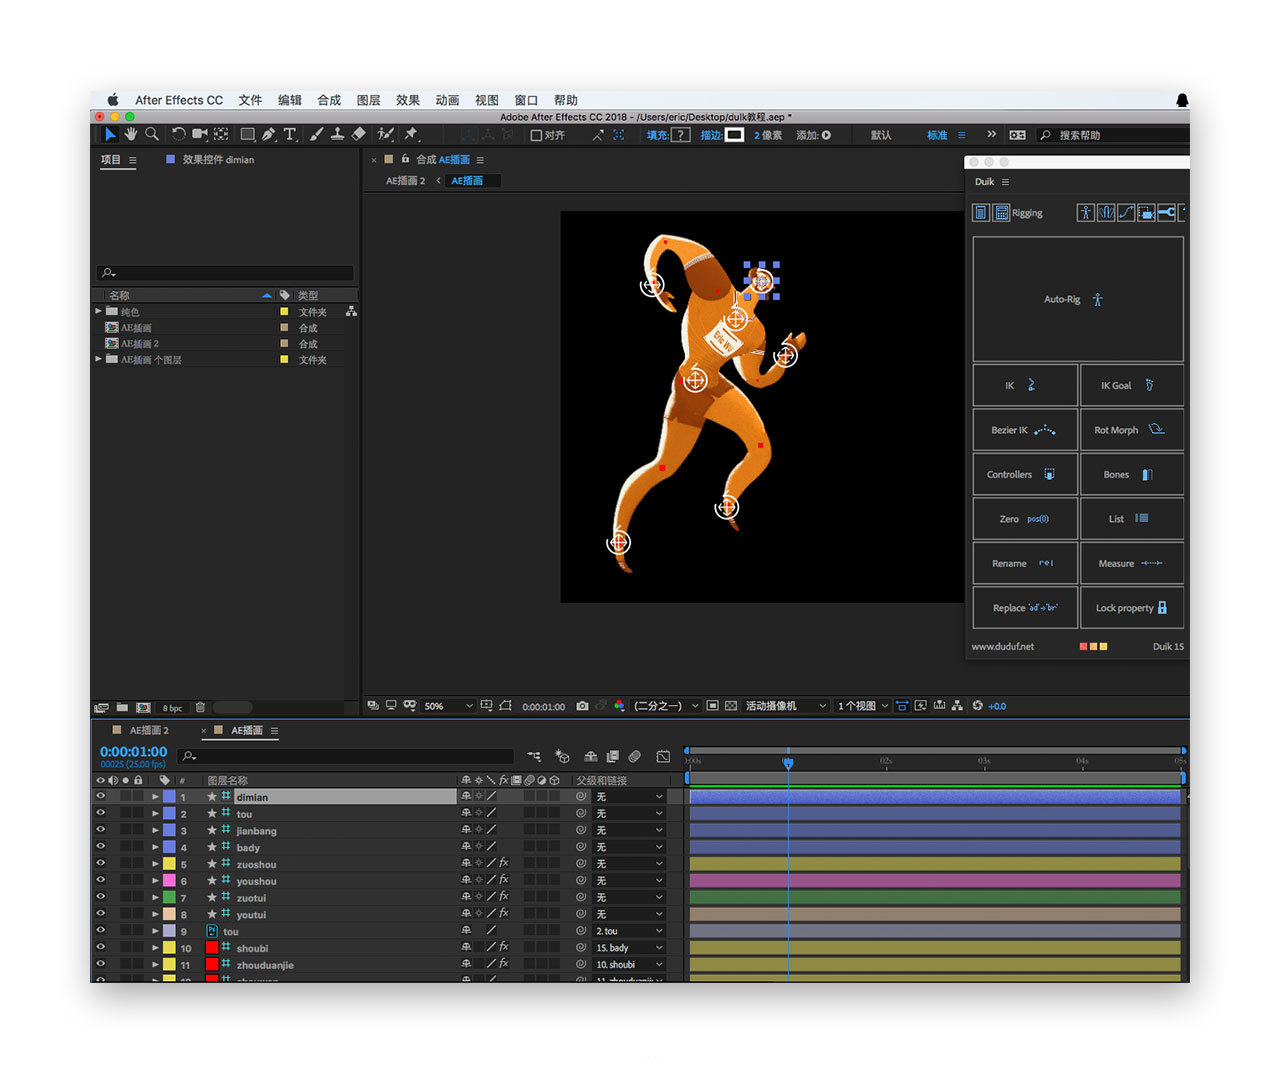This screenshot has width=1280, height=1074.
Task: Toggle fx switch on zuotui layer
Action: 504,897
